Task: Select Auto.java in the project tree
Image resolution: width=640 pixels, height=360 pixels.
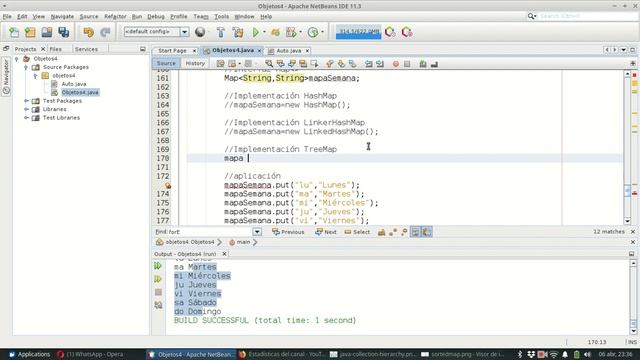Action: (x=73, y=84)
